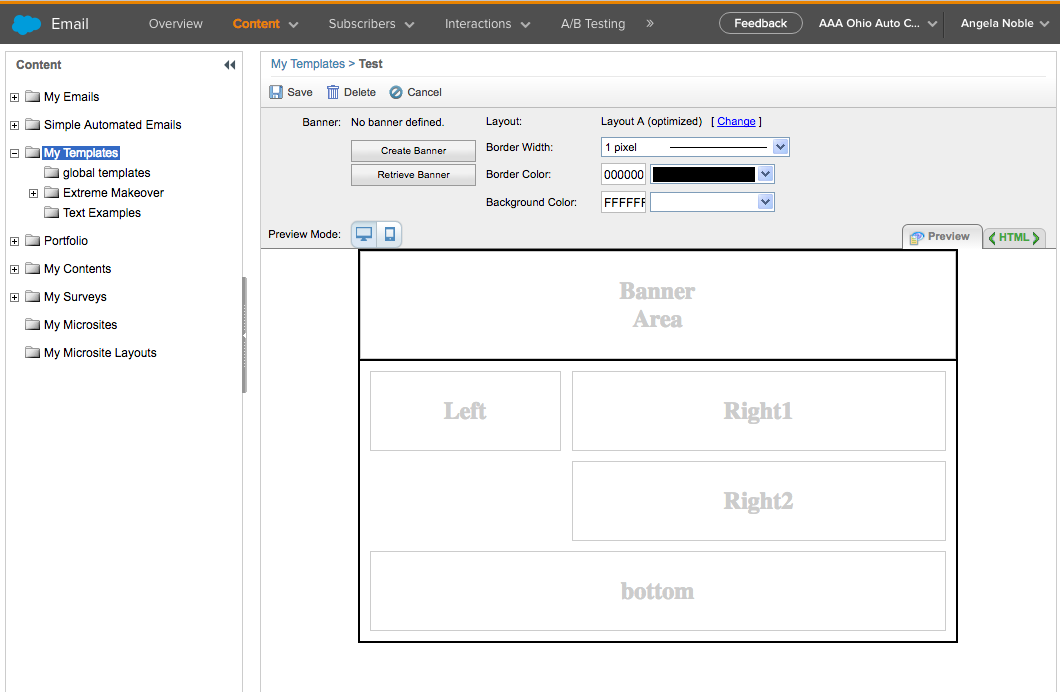
Task: Select the bottom content area
Action: (657, 591)
